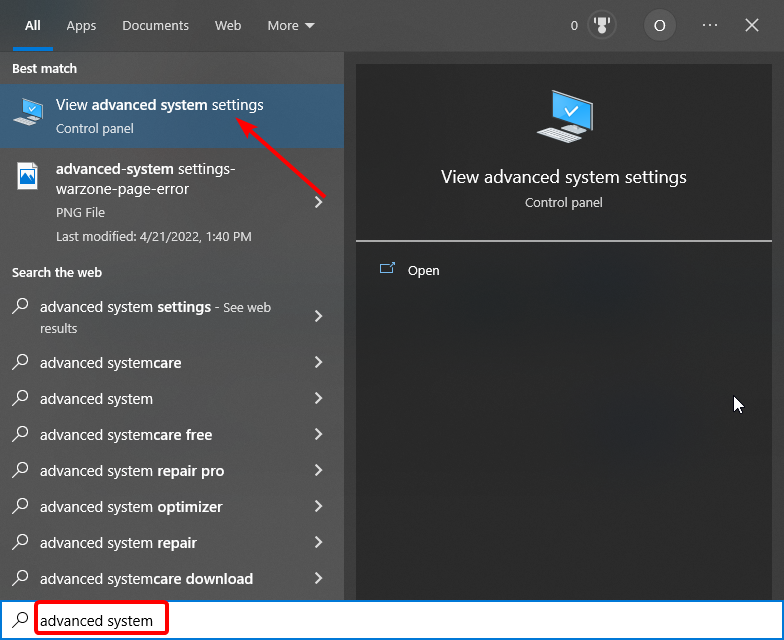Expand the PNG file result details arrow
The width and height of the screenshot is (784, 640).
click(x=318, y=202)
